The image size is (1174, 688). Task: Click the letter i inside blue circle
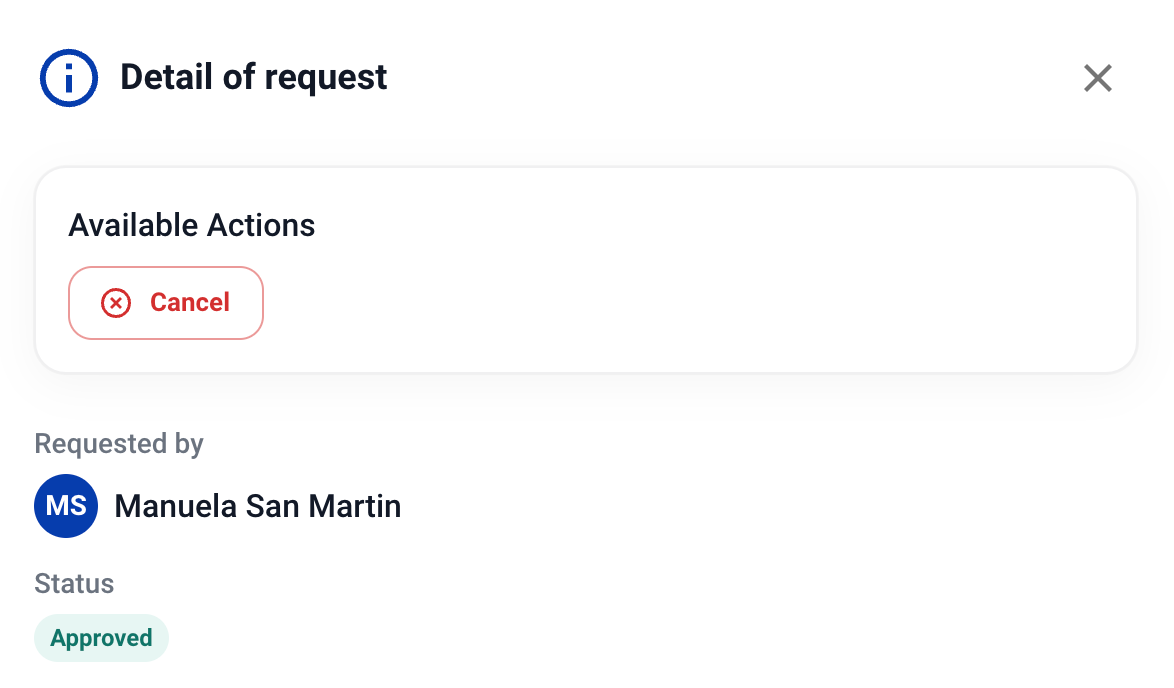coord(69,78)
